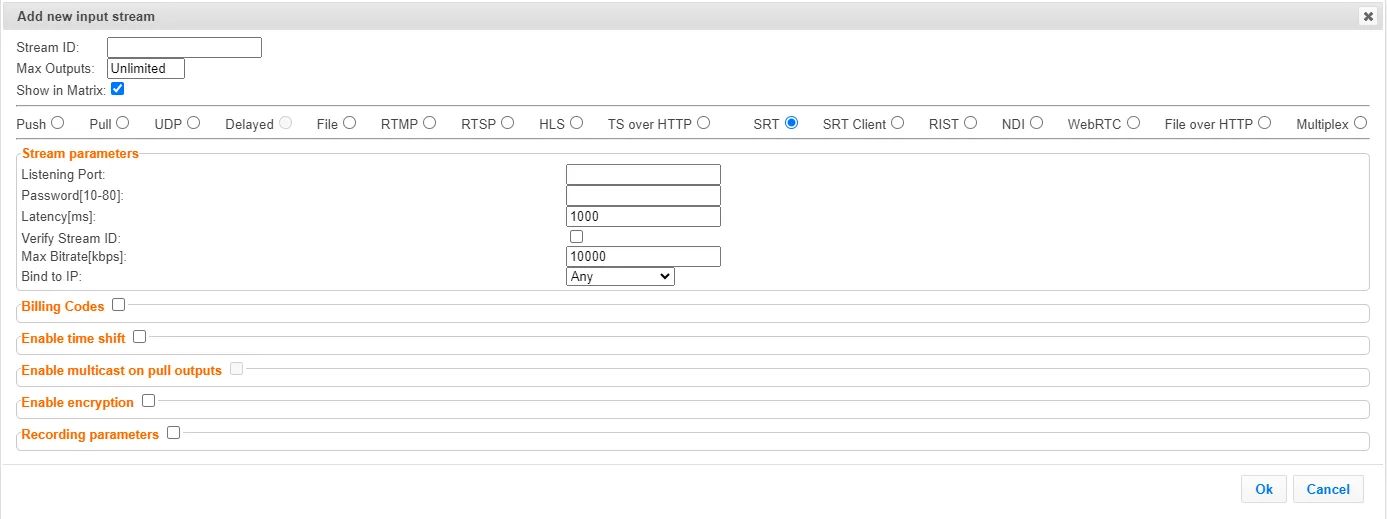Click the Add new input stream title
This screenshot has height=519, width=1387.
point(86,17)
